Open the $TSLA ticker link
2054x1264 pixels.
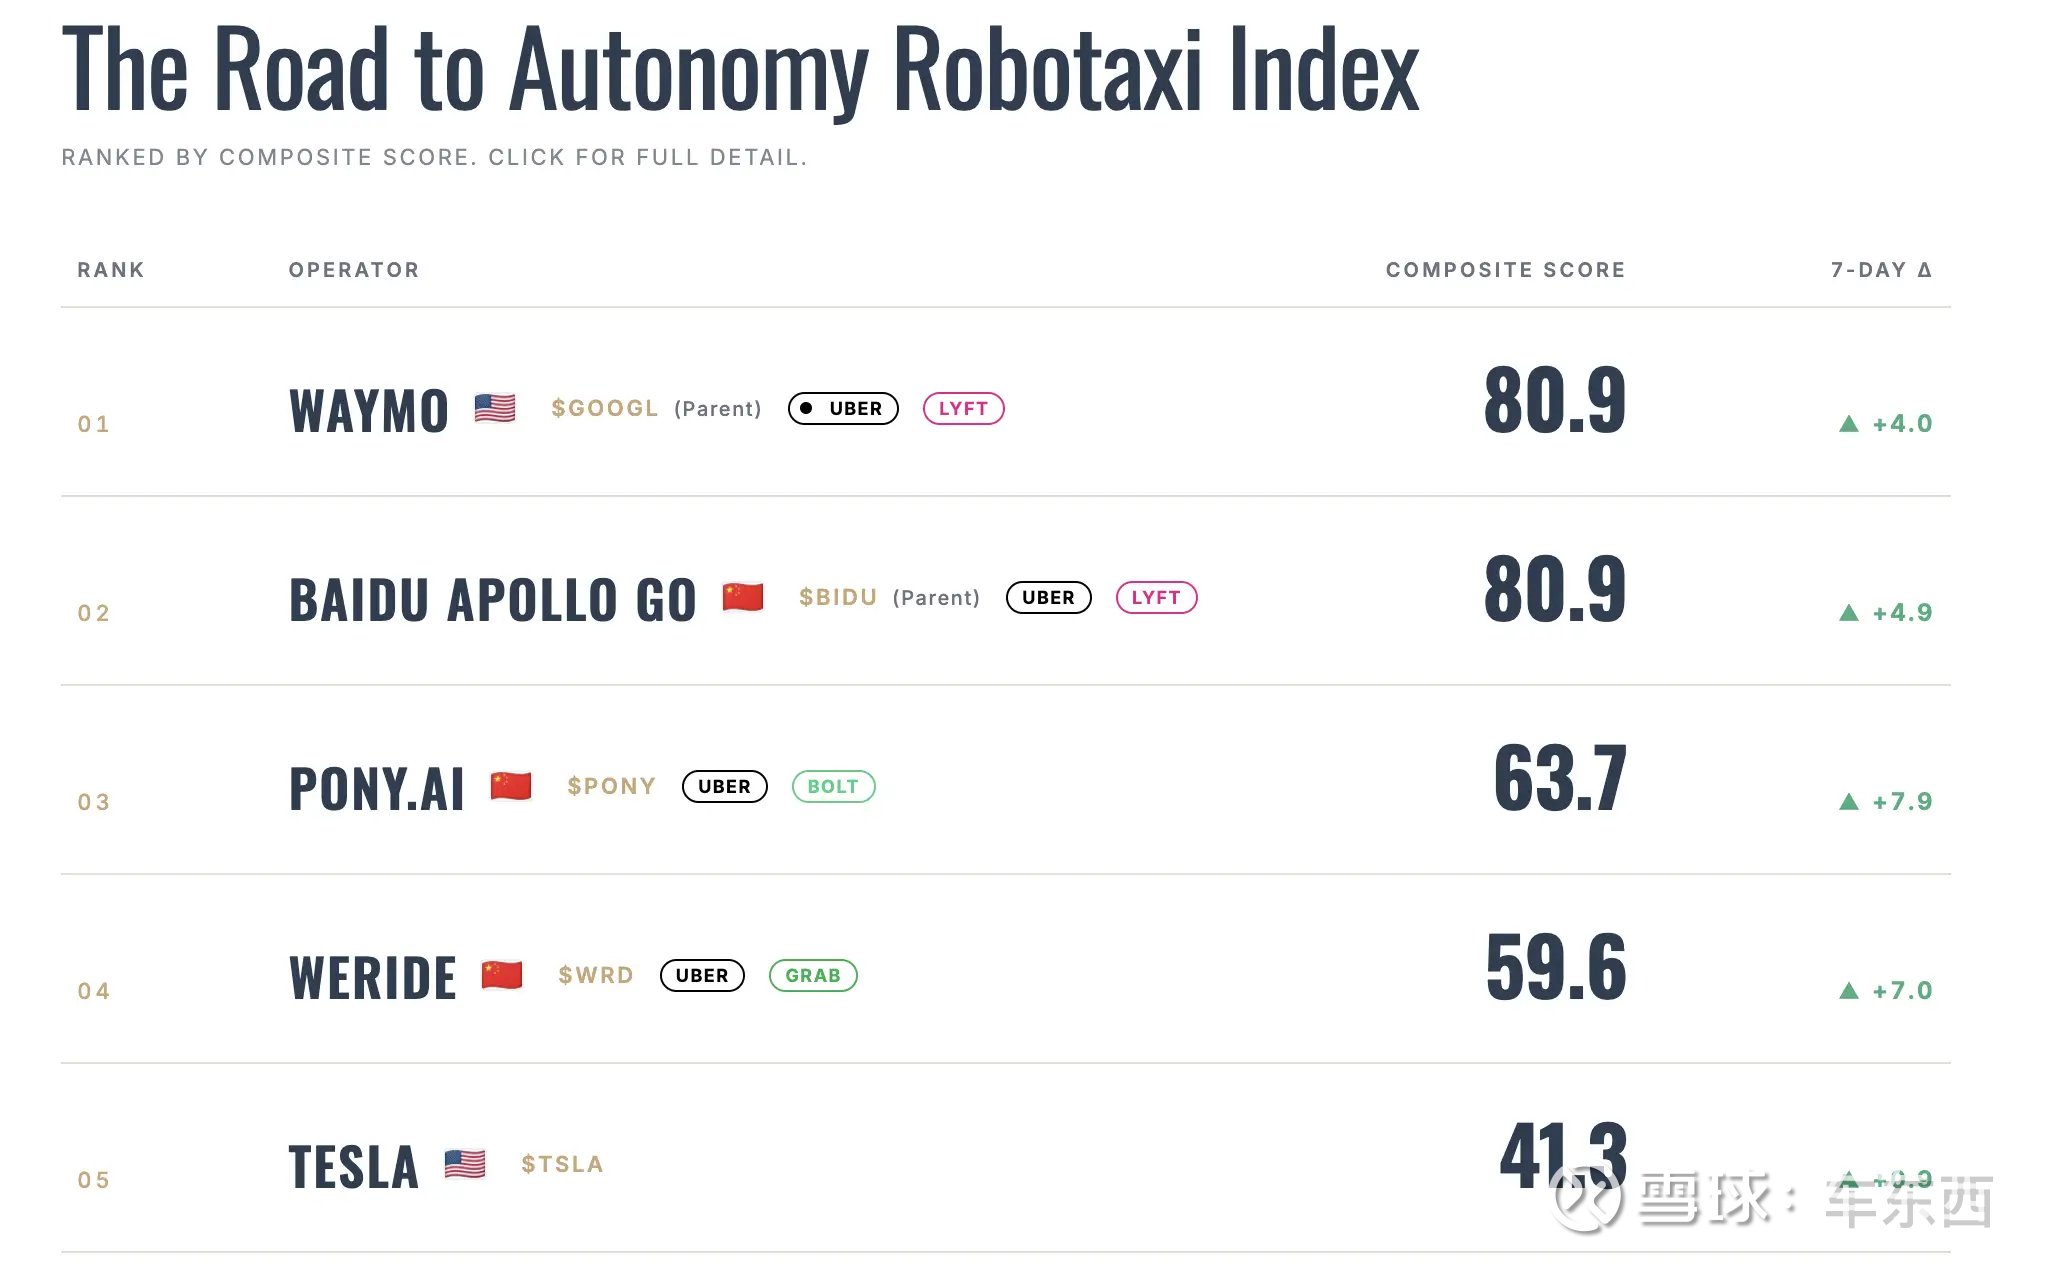click(562, 1164)
